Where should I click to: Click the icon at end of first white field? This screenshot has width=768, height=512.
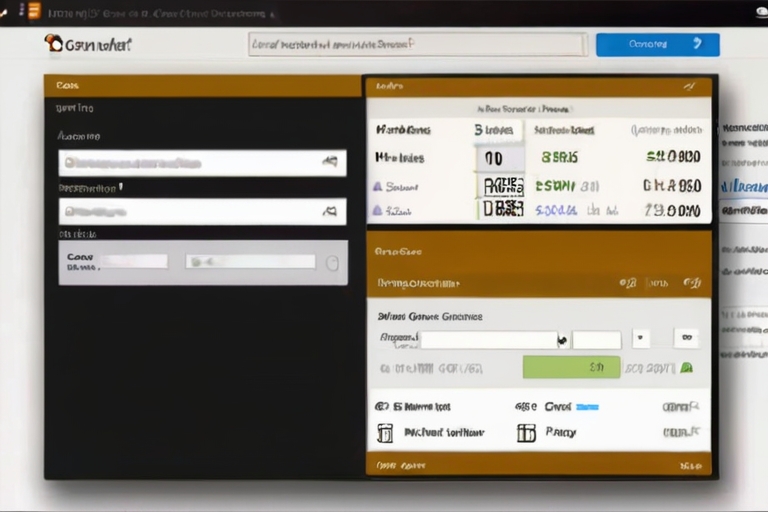point(330,161)
